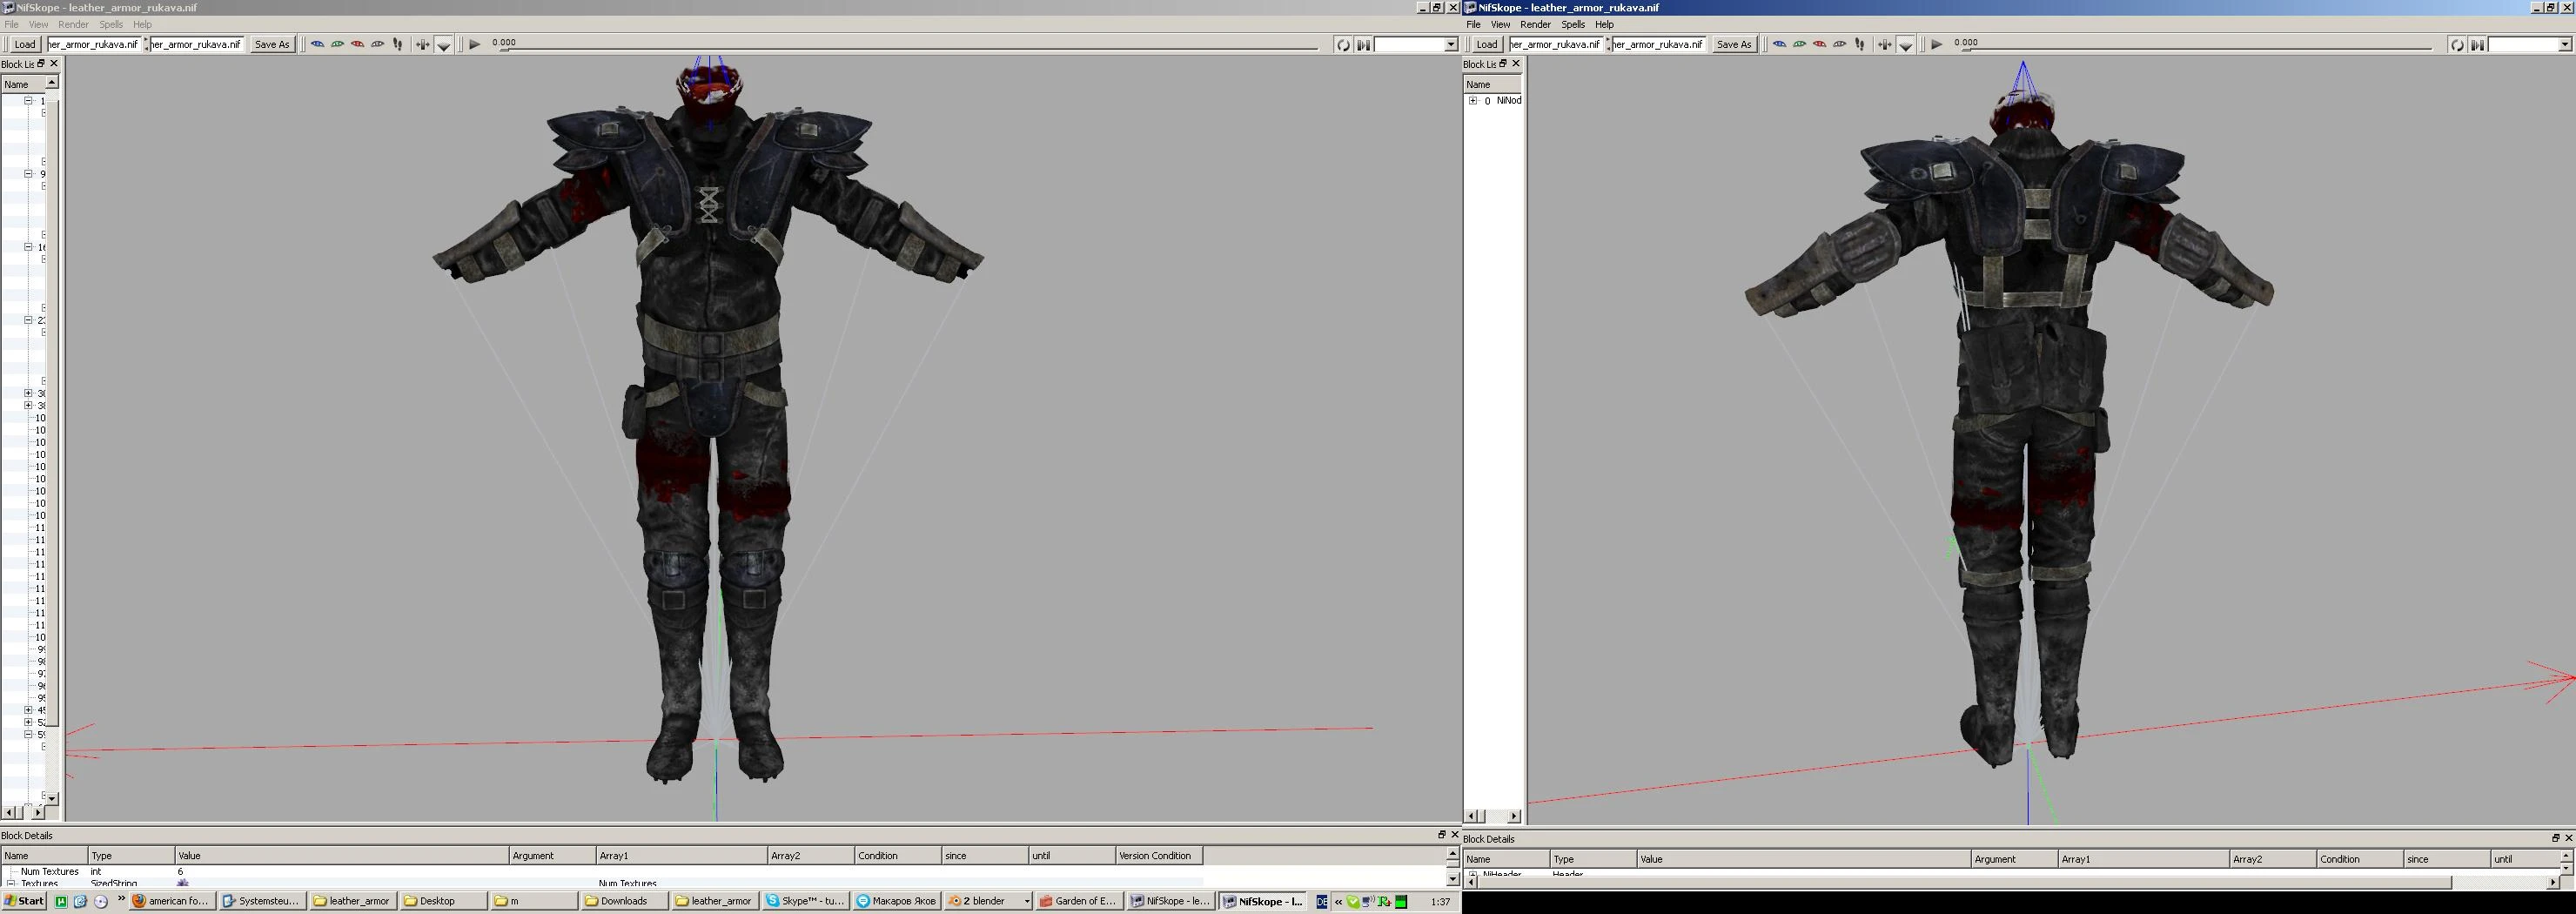Image resolution: width=2576 pixels, height=914 pixels.
Task: Click the DE language indicator in the tray
Action: (1321, 901)
